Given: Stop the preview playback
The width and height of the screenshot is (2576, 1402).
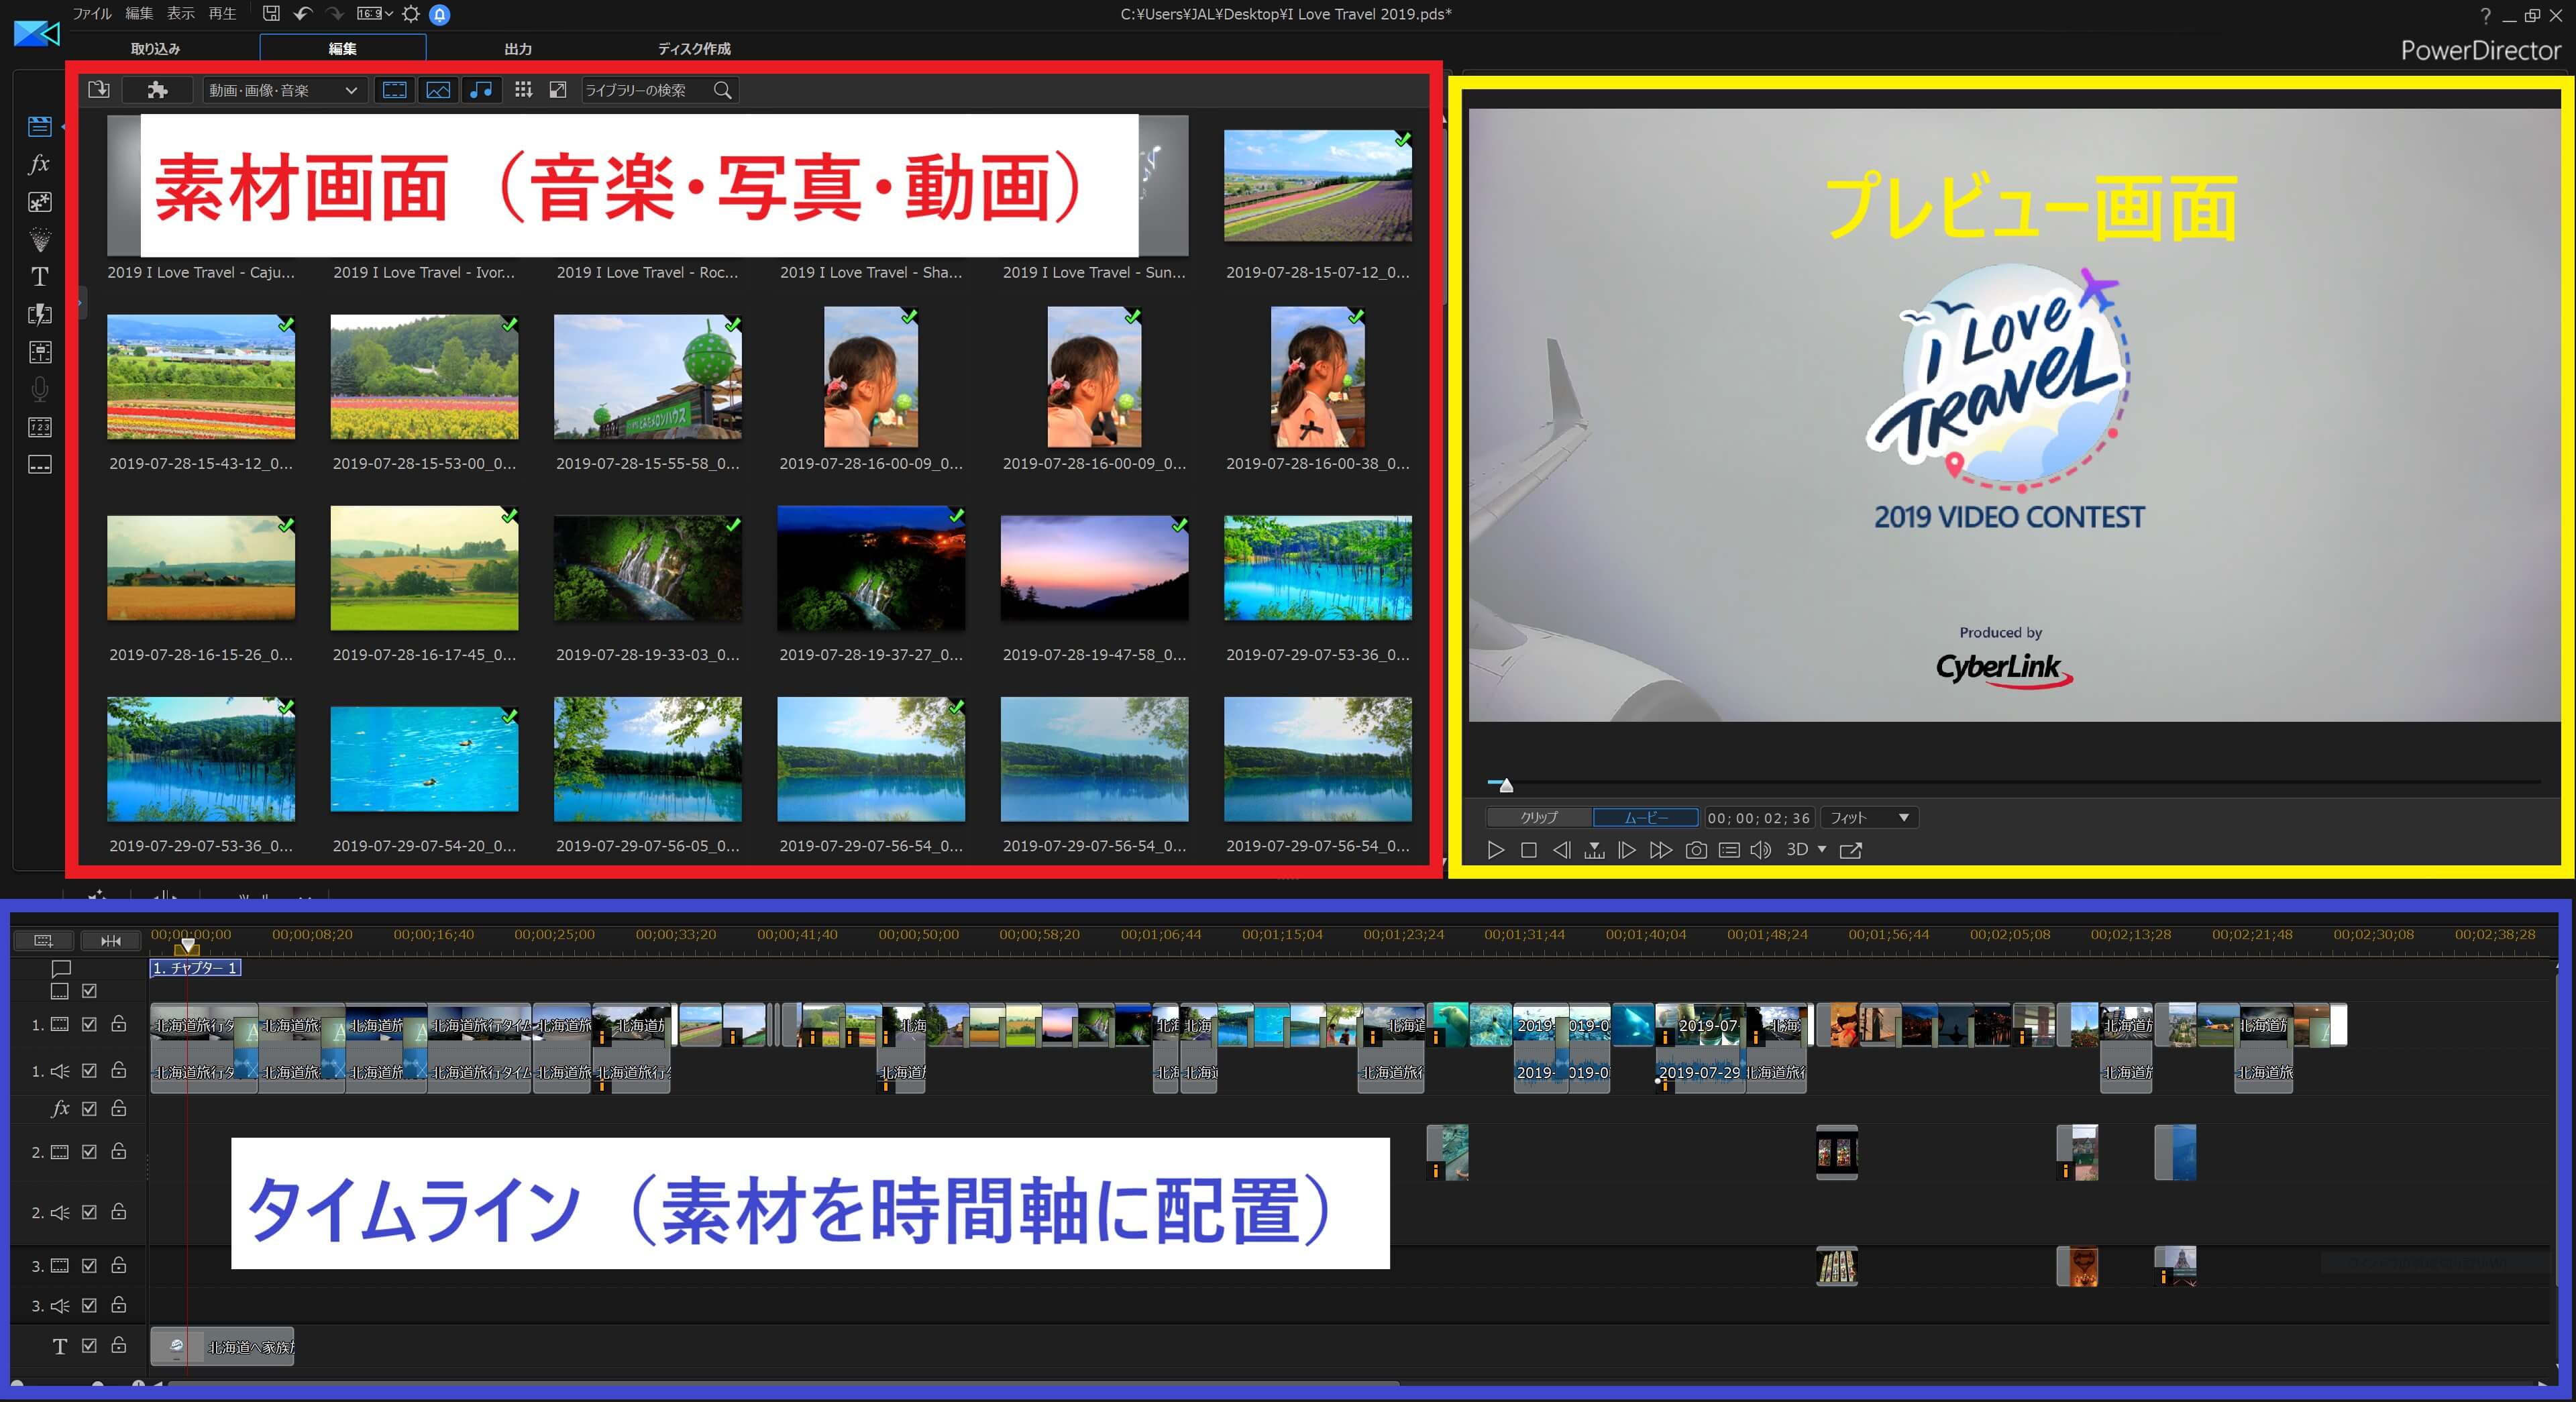Looking at the screenshot, I should 1528,850.
